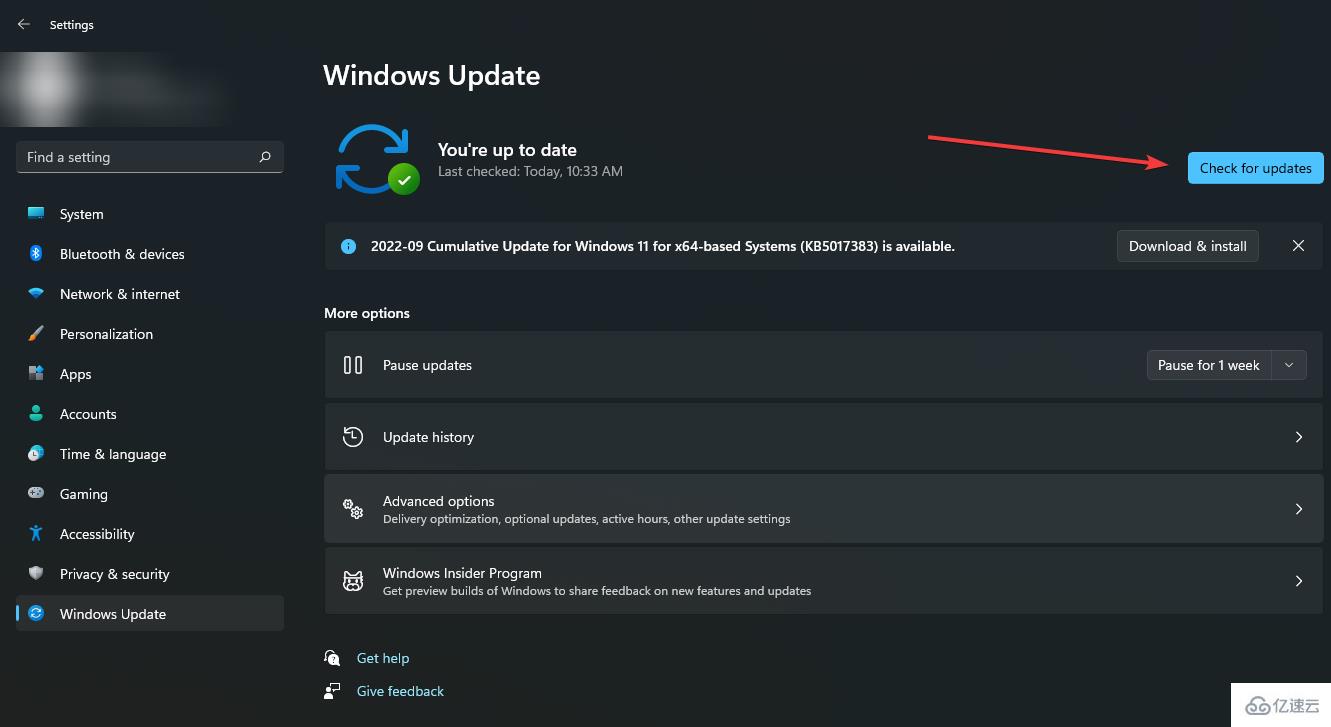Click the Privacy shield icon
Image resolution: width=1331 pixels, height=727 pixels.
36,573
